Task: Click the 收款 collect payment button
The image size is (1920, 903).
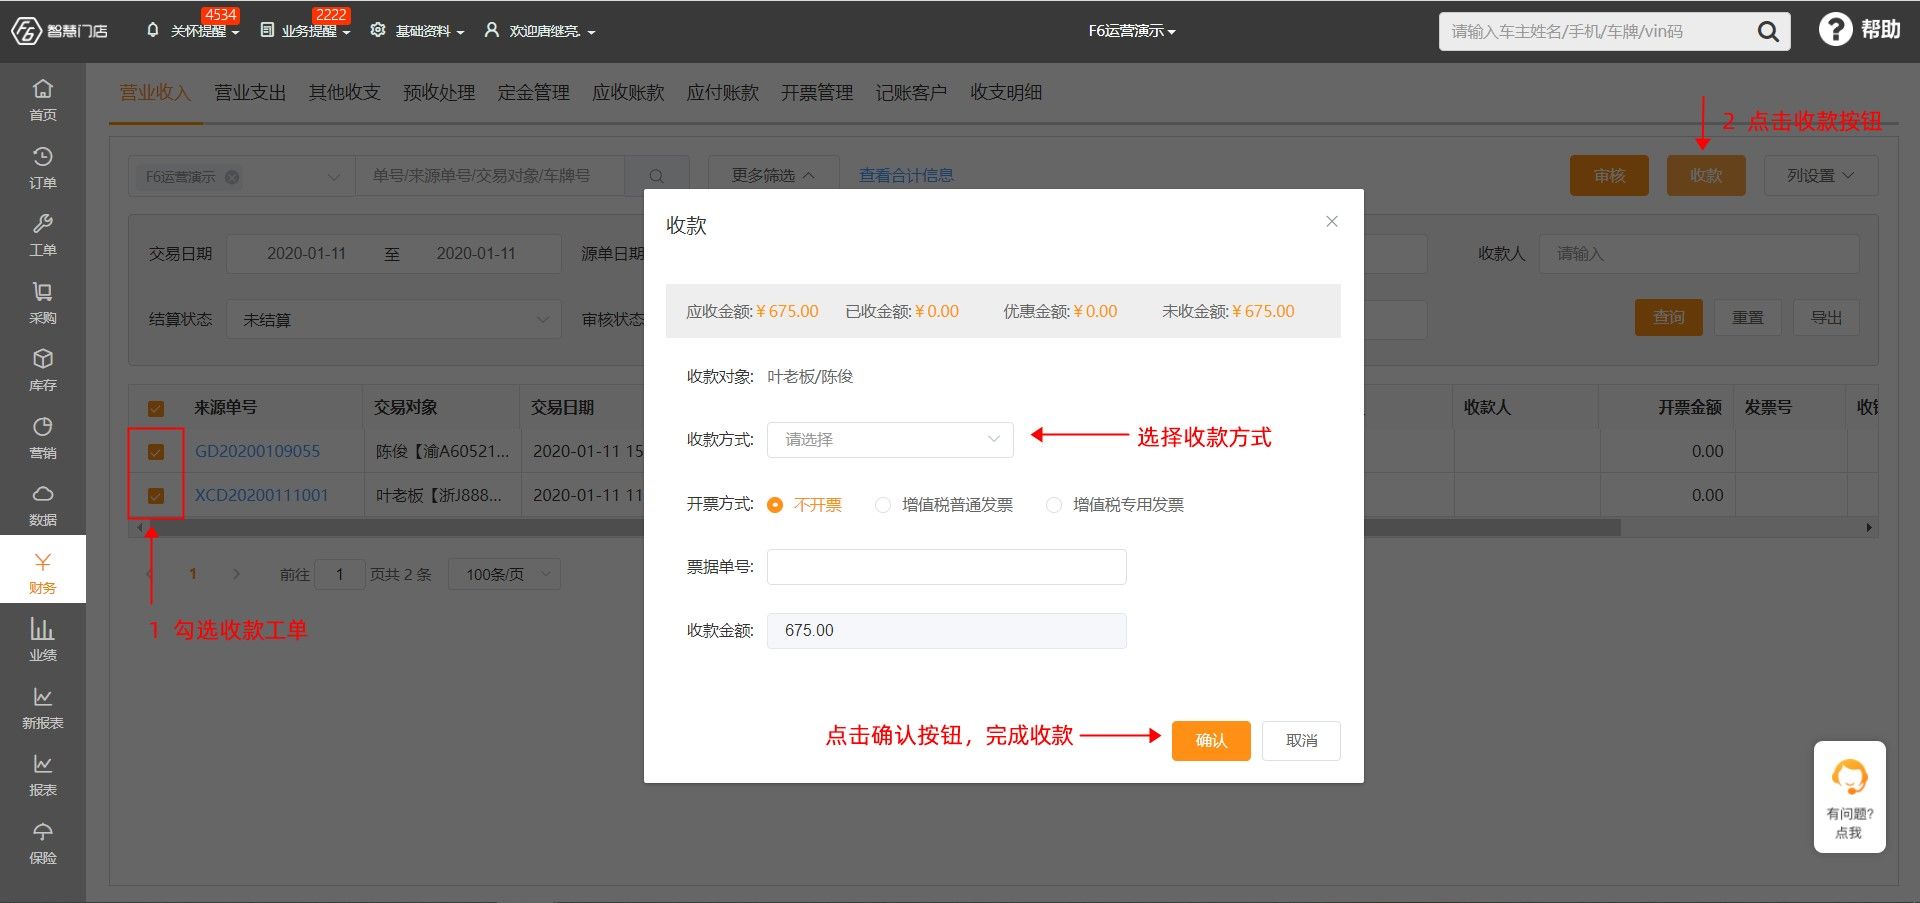Action: pyautogui.click(x=1706, y=175)
